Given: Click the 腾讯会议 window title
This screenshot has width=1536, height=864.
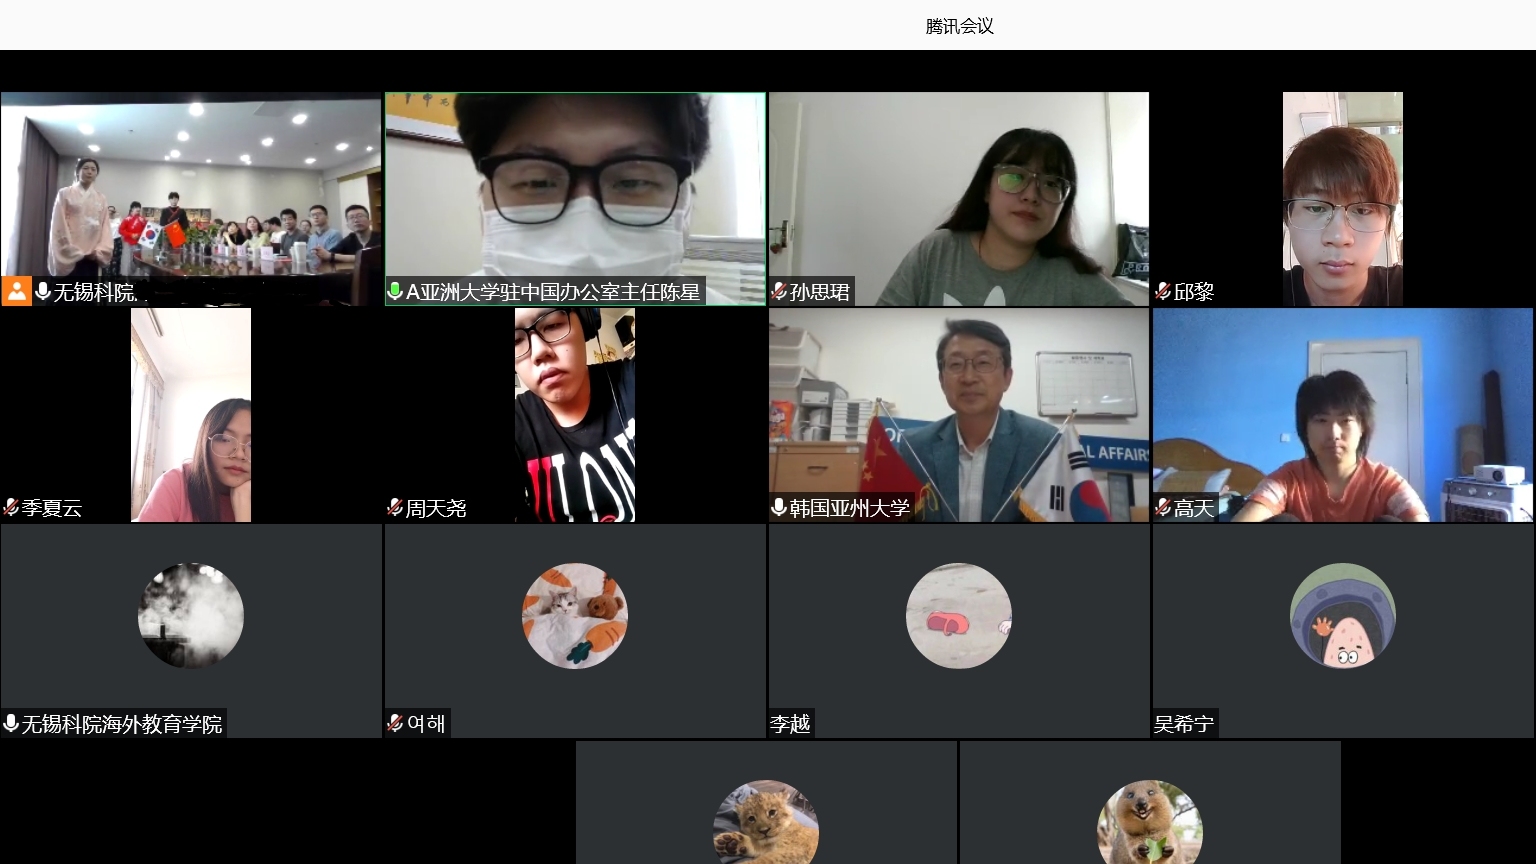Looking at the screenshot, I should pos(959,26).
